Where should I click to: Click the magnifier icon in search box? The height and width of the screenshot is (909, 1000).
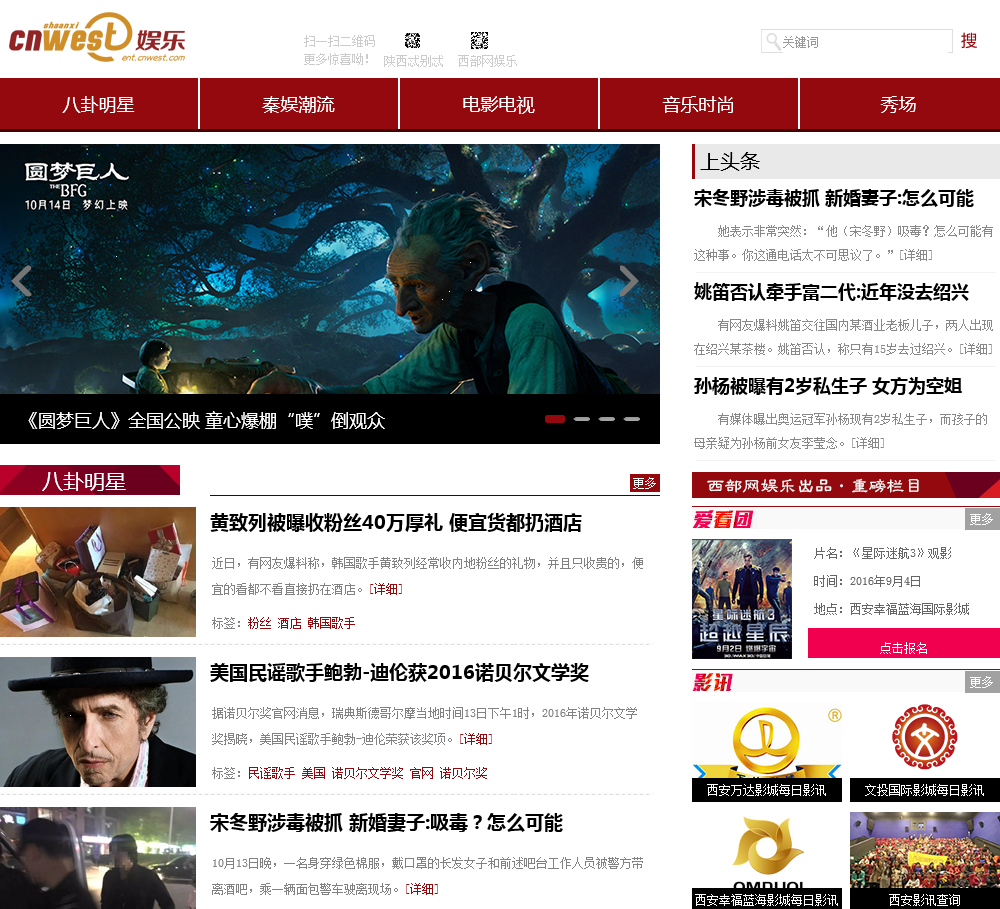coord(772,41)
